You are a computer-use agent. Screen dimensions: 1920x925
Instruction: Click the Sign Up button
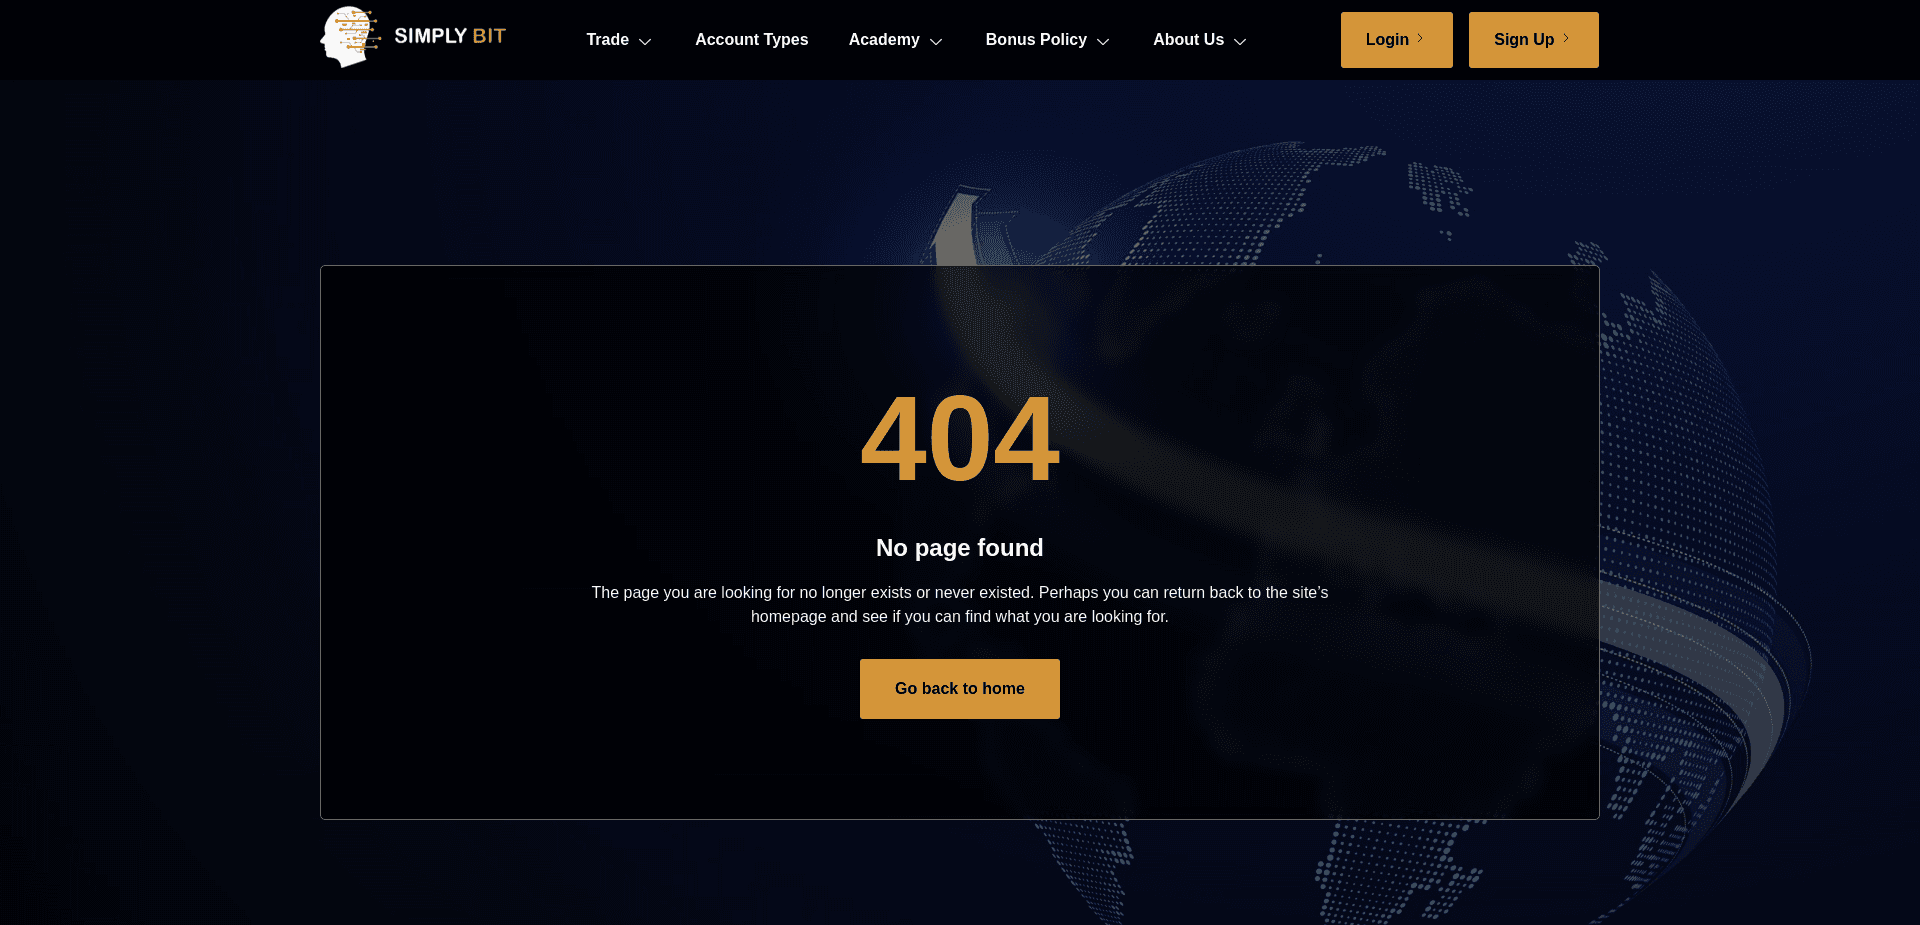pos(1533,39)
